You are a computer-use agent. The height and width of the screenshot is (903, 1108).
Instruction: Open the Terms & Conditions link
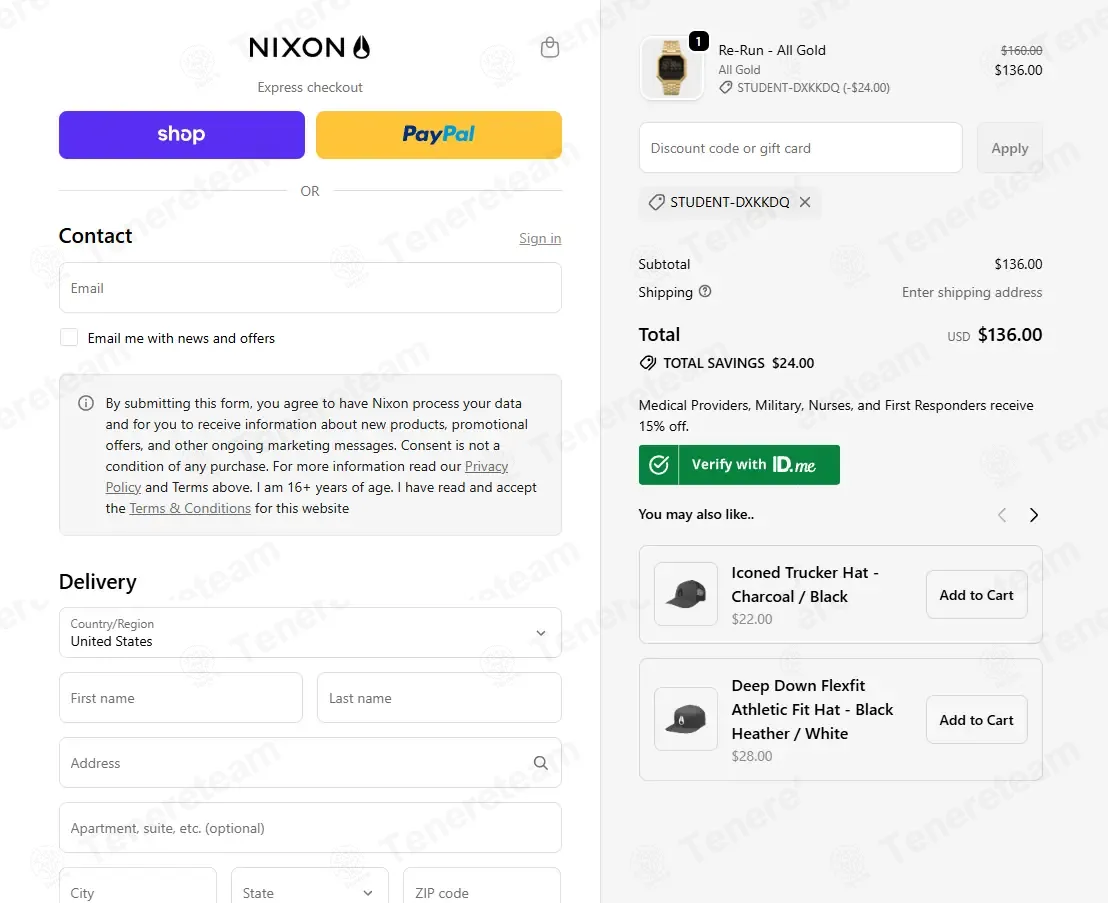point(190,508)
